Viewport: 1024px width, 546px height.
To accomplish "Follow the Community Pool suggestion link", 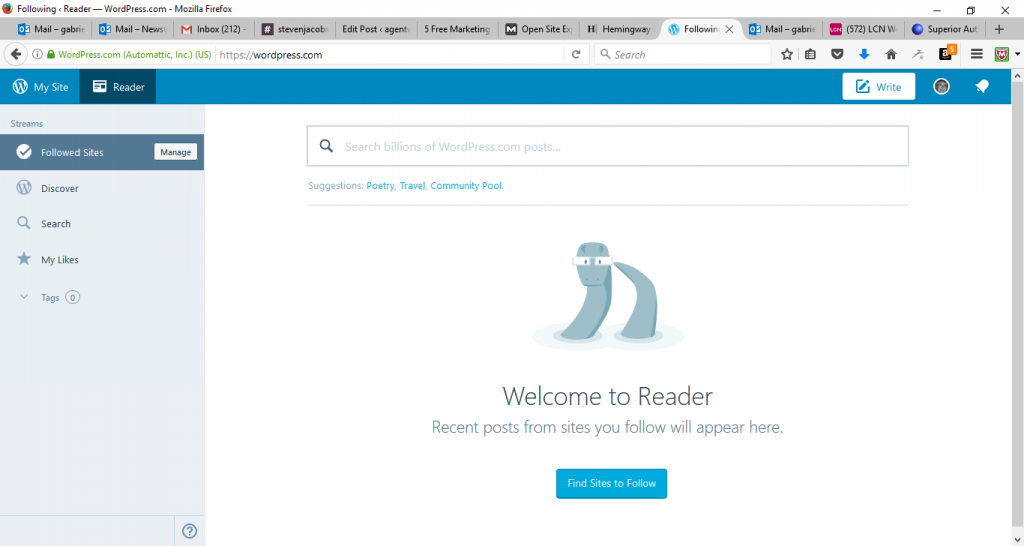I will [466, 185].
